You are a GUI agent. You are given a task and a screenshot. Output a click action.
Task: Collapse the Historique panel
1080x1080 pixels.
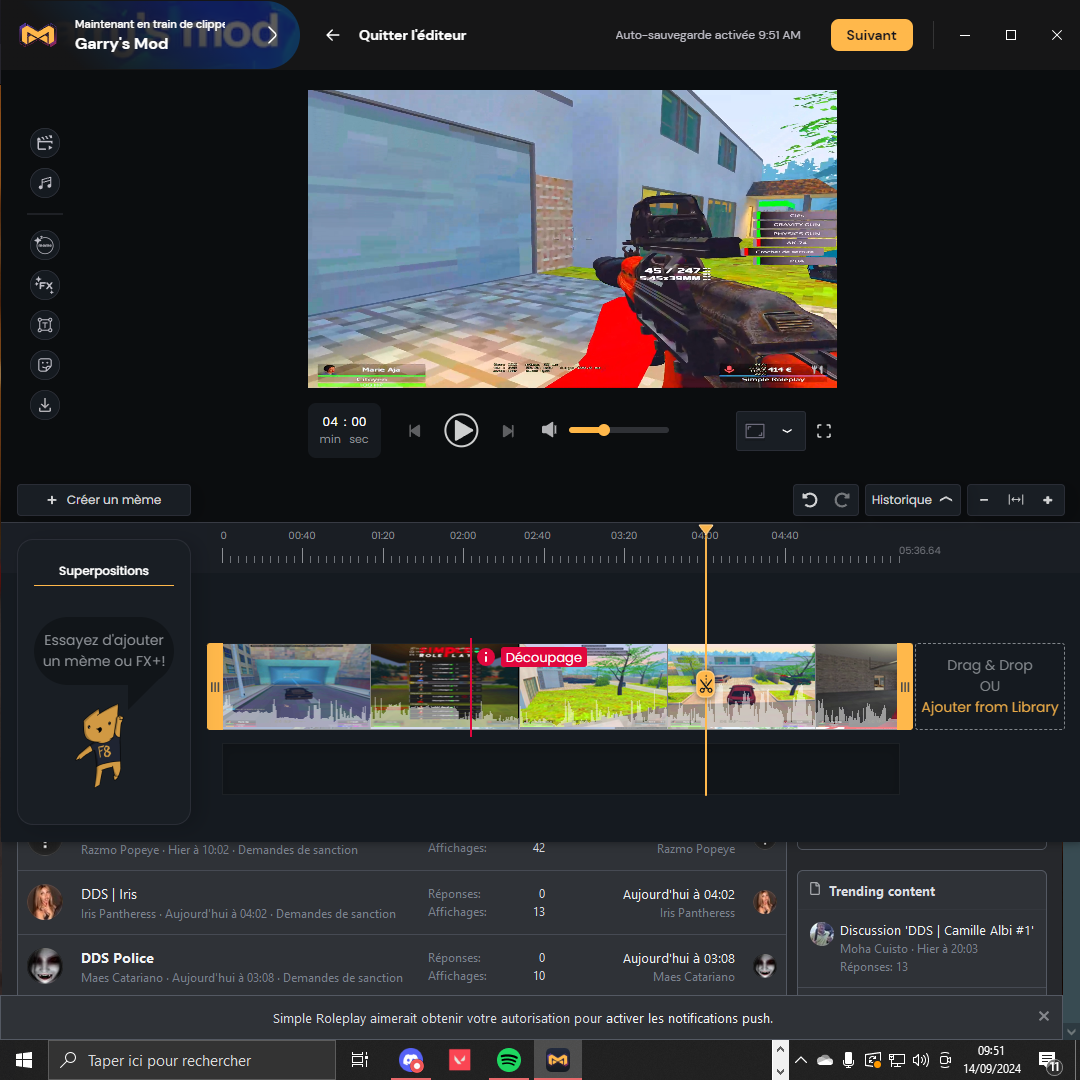tap(911, 500)
